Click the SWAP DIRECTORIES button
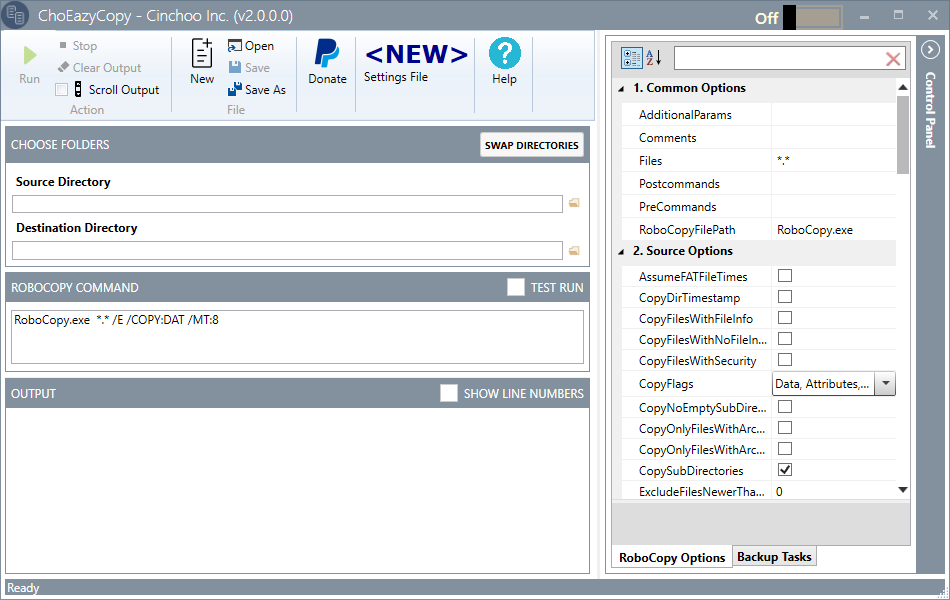Image resolution: width=950 pixels, height=600 pixels. click(x=531, y=145)
